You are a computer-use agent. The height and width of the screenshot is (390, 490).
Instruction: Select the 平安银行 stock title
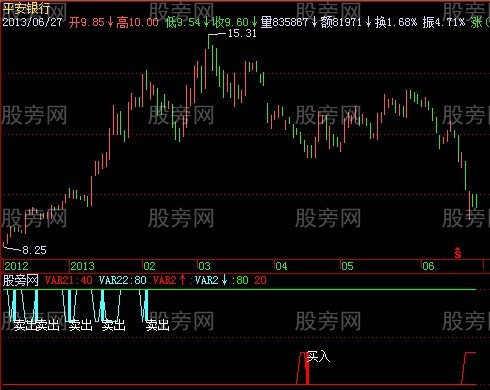pyautogui.click(x=26, y=8)
